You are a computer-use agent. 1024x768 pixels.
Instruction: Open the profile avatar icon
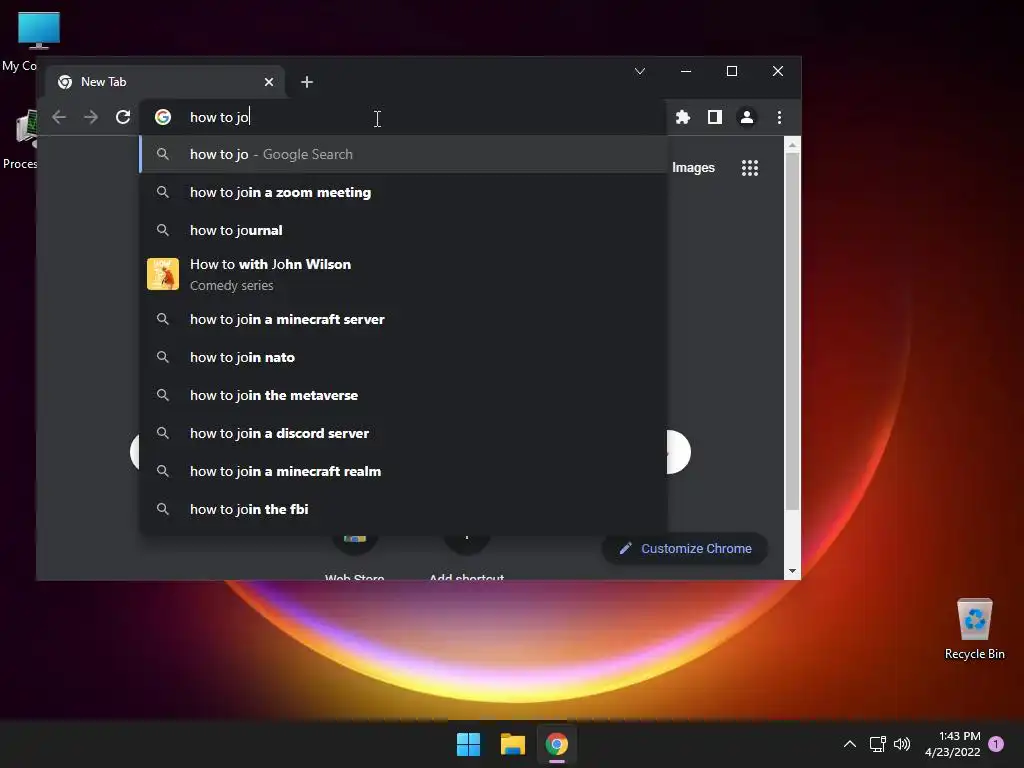746,117
